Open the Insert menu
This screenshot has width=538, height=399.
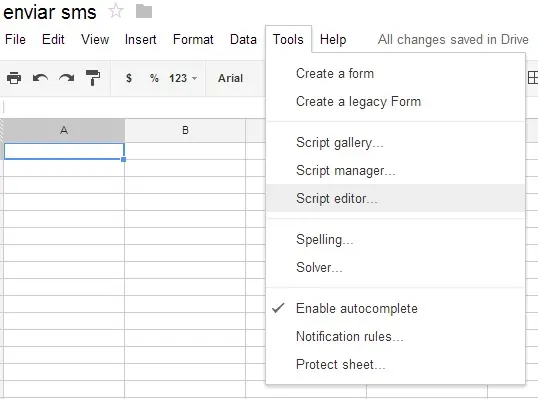pos(141,39)
